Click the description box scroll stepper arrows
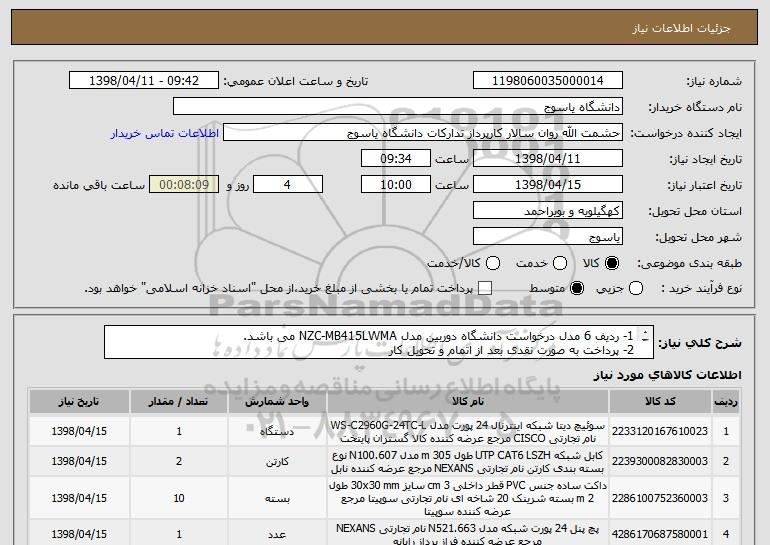770x545 pixels. click(x=645, y=336)
